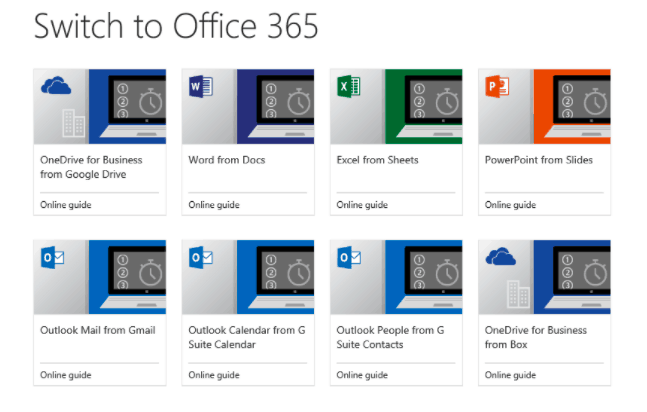
Task: Open the 'Word from Docs' title link
Action: click(227, 160)
